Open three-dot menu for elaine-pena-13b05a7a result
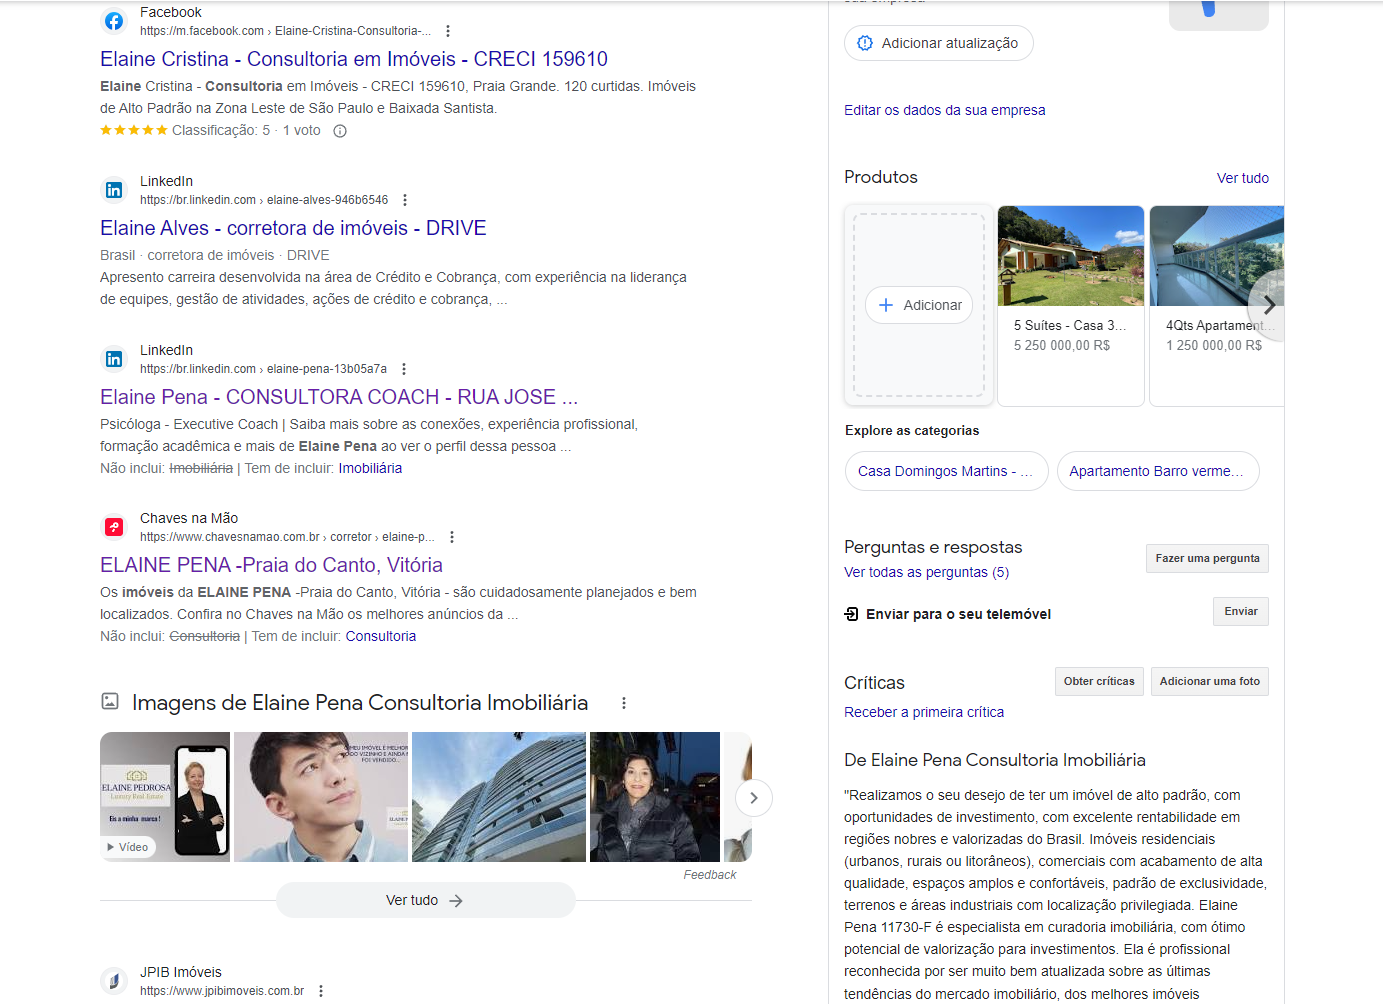 tap(404, 369)
